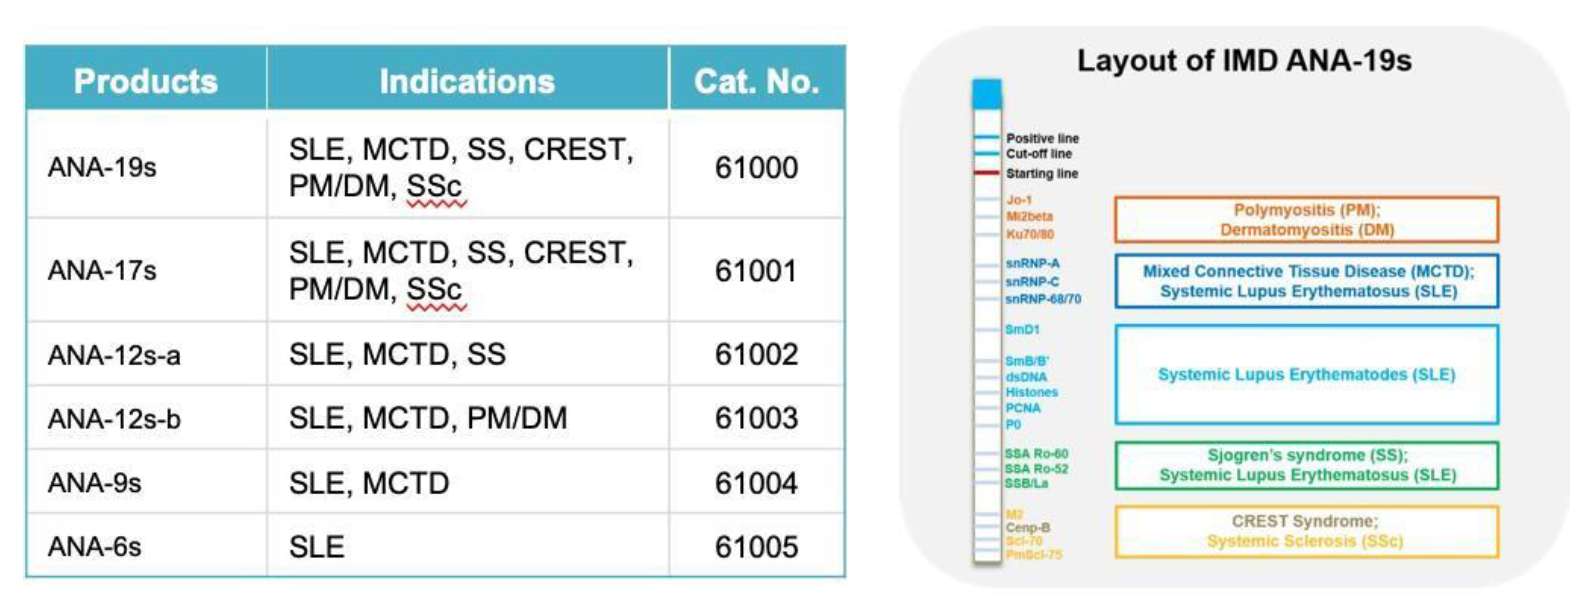Click catalog number 61005

pyautogui.click(x=756, y=547)
